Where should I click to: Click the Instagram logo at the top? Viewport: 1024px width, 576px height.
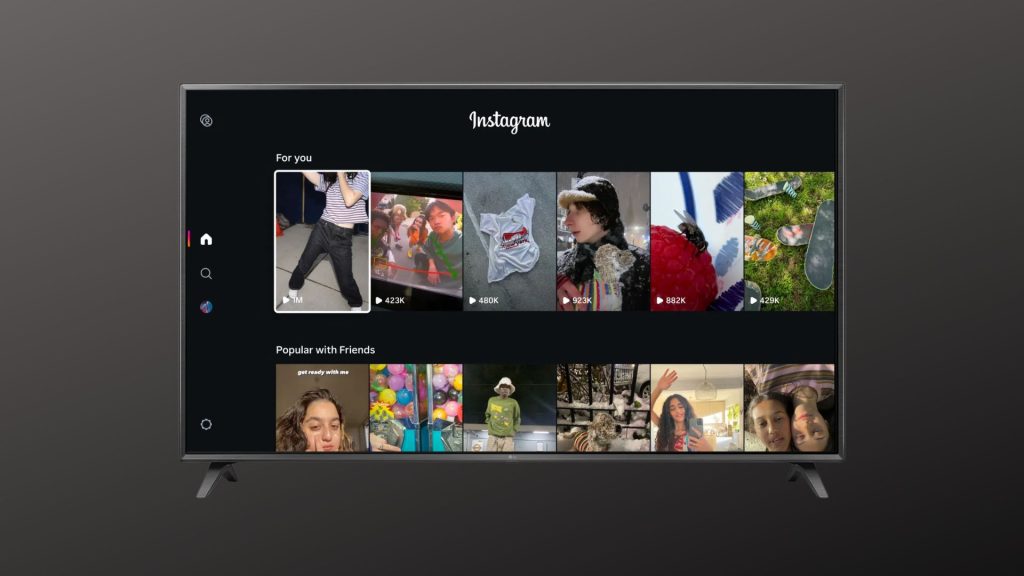(509, 121)
